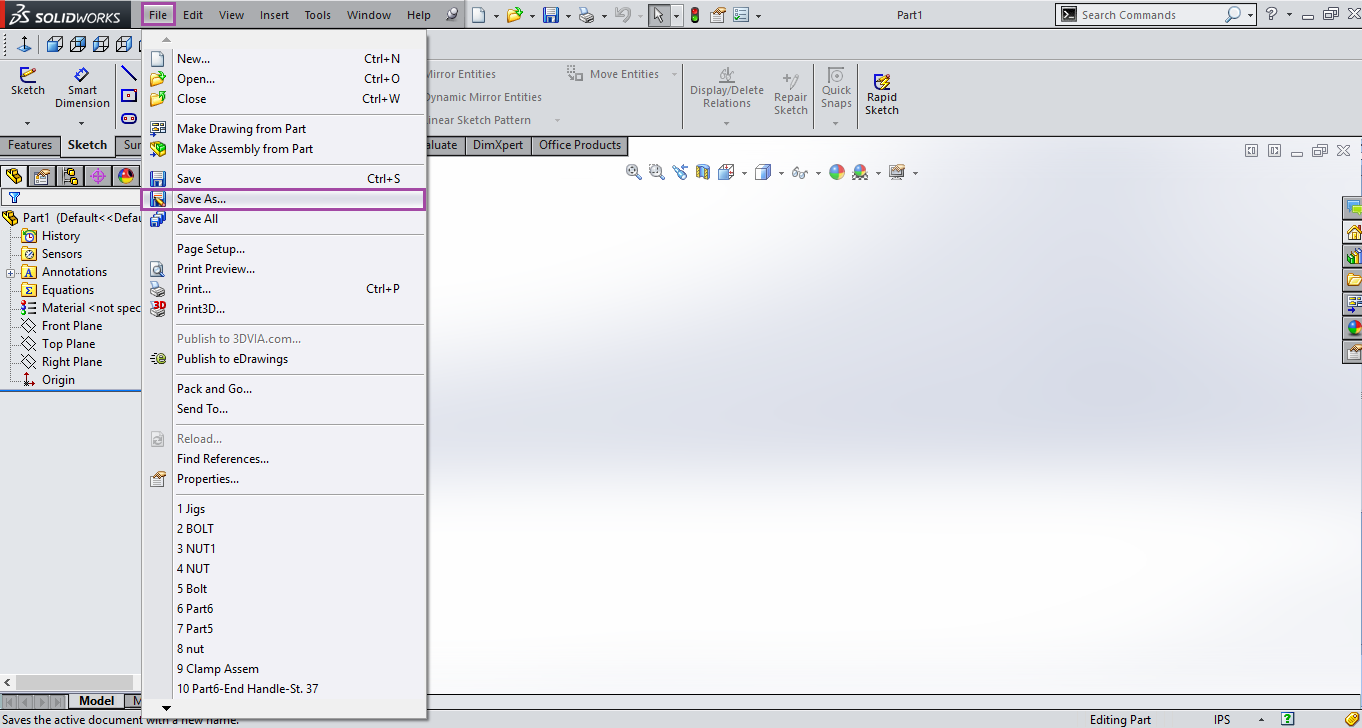Click the Corner Rectangle sketch tool
This screenshot has height=728, width=1362.
[x=129, y=96]
